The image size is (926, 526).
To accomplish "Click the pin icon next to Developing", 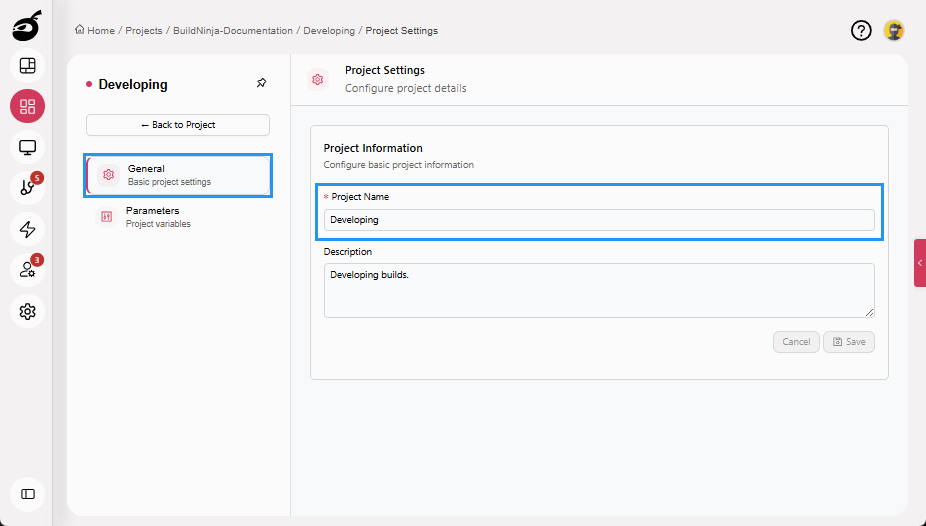I will click(262, 83).
